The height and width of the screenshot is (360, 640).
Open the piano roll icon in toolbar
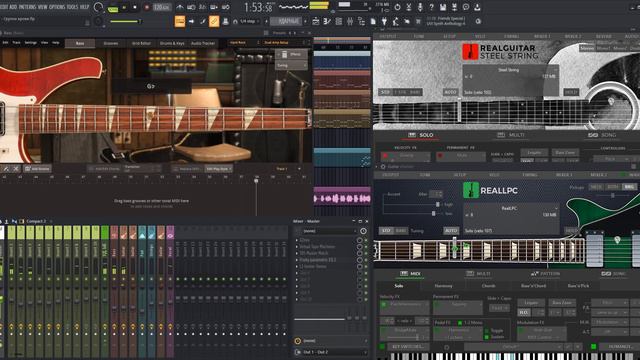[327, 21]
